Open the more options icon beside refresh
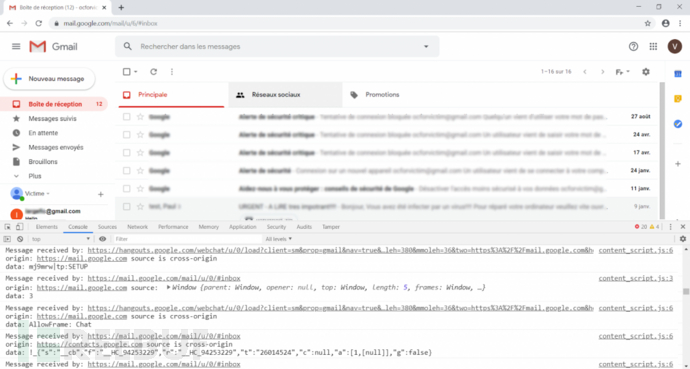 pos(172,72)
